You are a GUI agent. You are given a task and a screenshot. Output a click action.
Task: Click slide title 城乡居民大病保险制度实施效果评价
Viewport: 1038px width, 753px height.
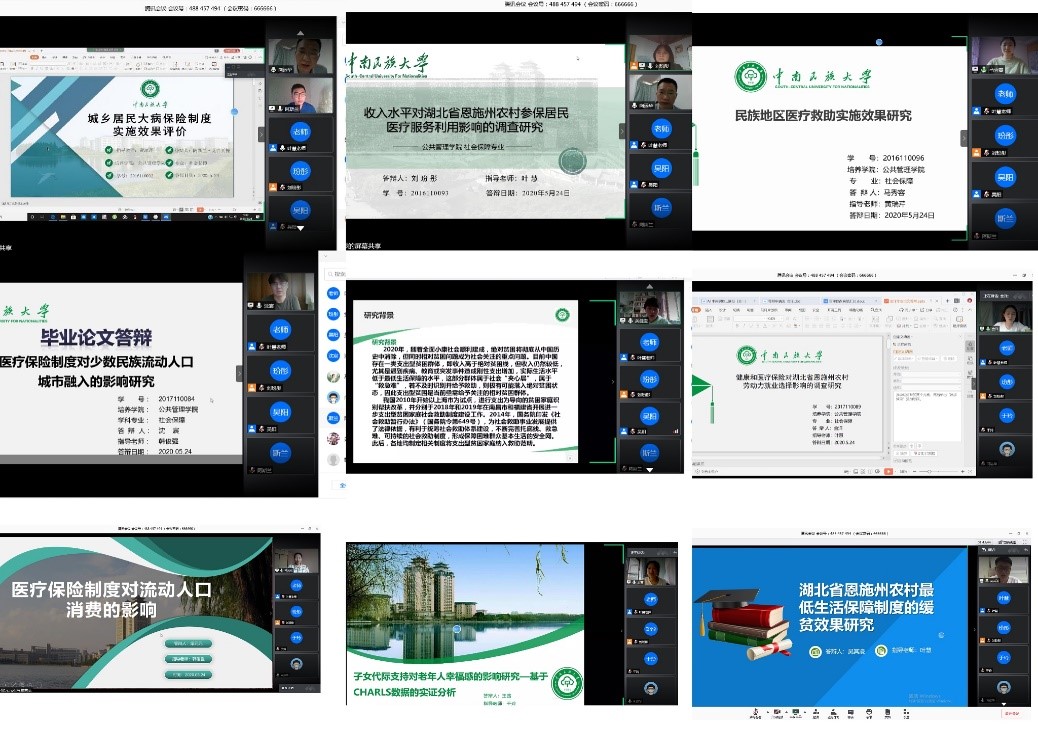(x=150, y=125)
